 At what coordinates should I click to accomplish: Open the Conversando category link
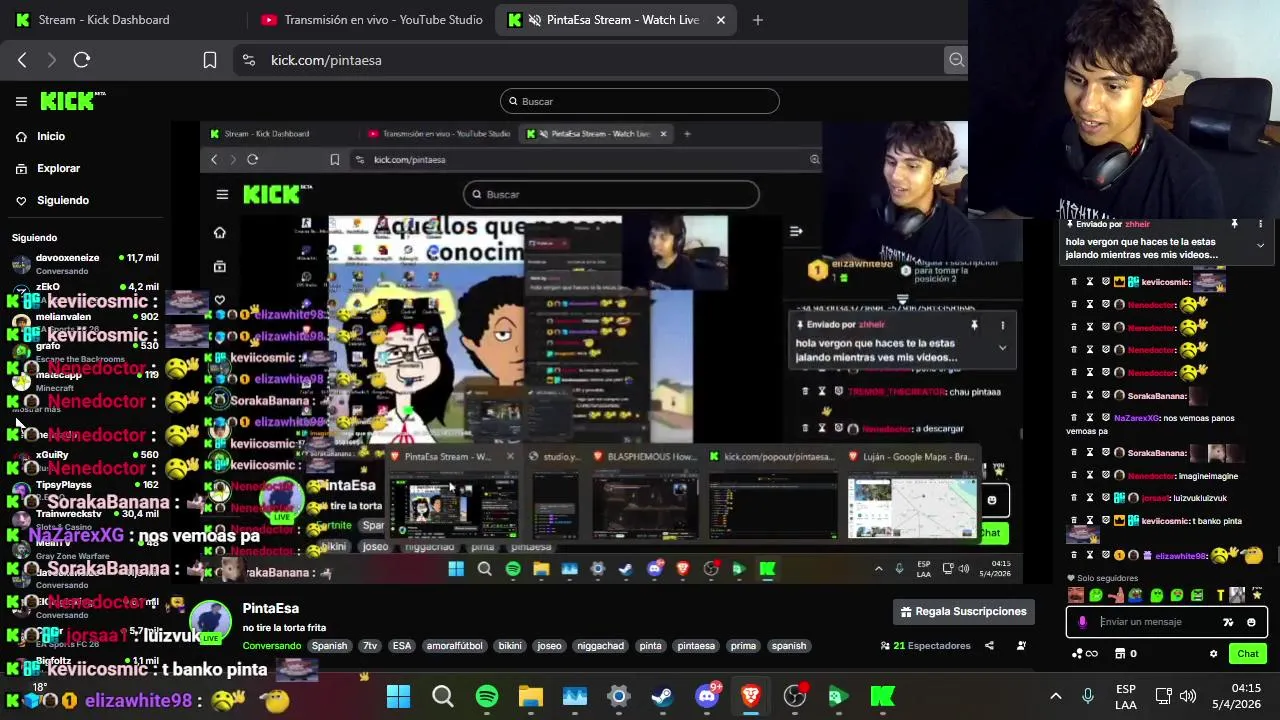[271, 646]
